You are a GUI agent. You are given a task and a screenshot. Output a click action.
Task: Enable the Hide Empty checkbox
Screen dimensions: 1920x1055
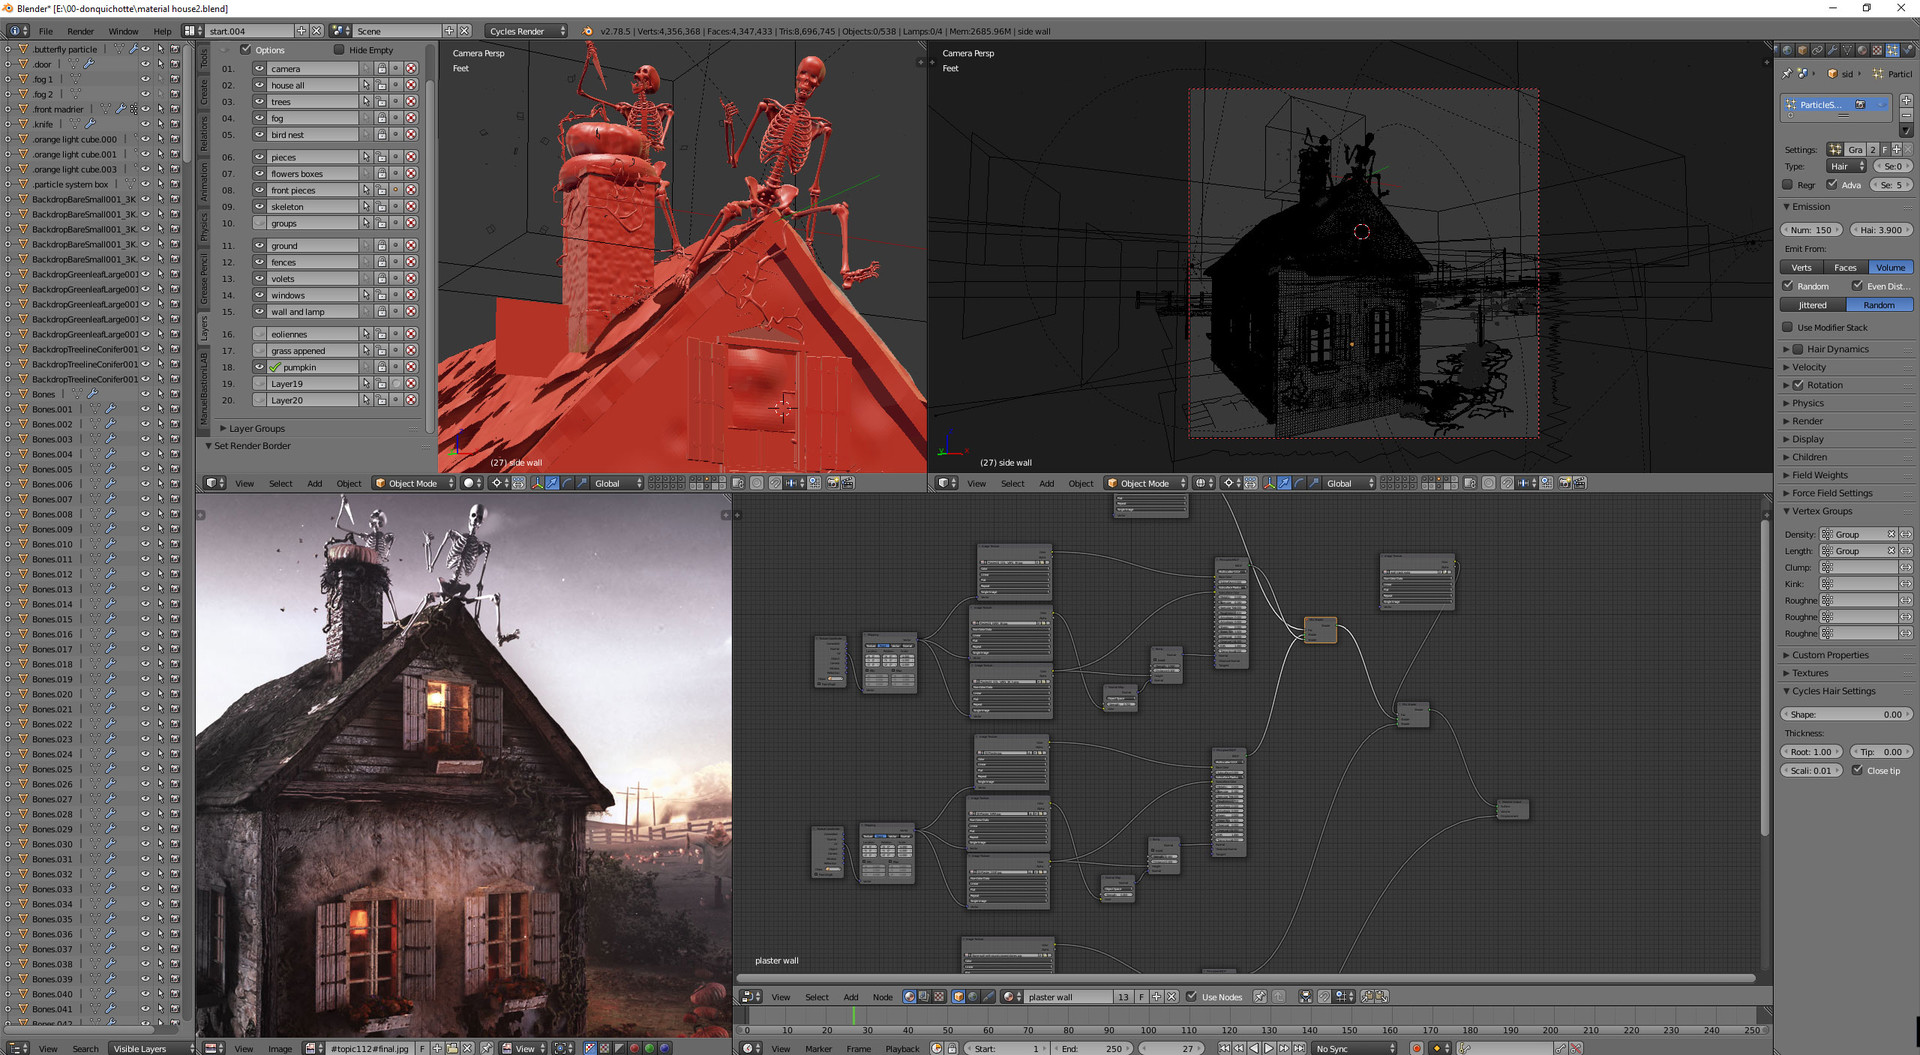pos(339,50)
